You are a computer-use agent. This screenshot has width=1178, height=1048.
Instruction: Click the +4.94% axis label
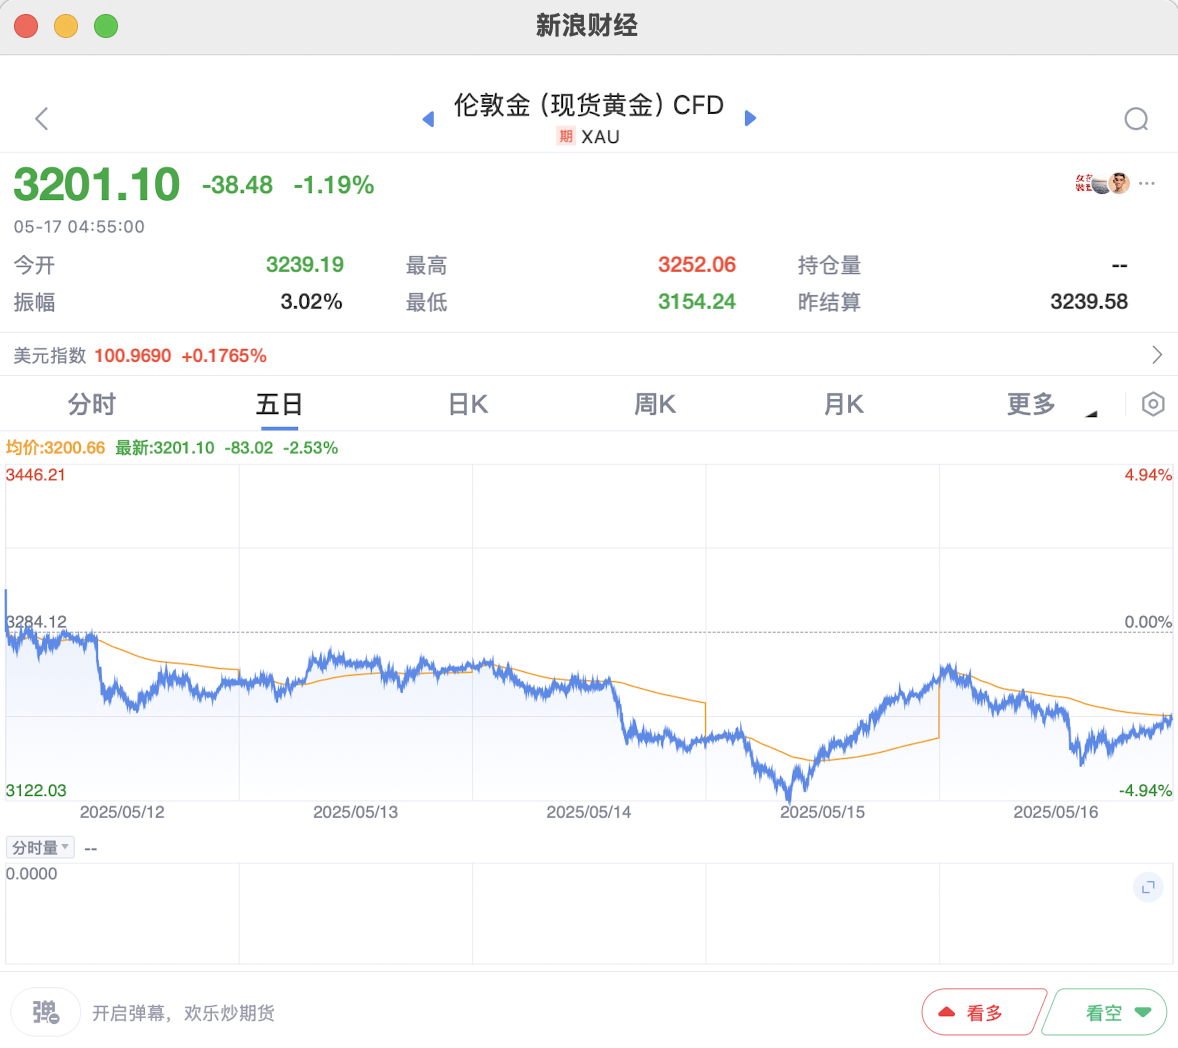tap(1148, 475)
